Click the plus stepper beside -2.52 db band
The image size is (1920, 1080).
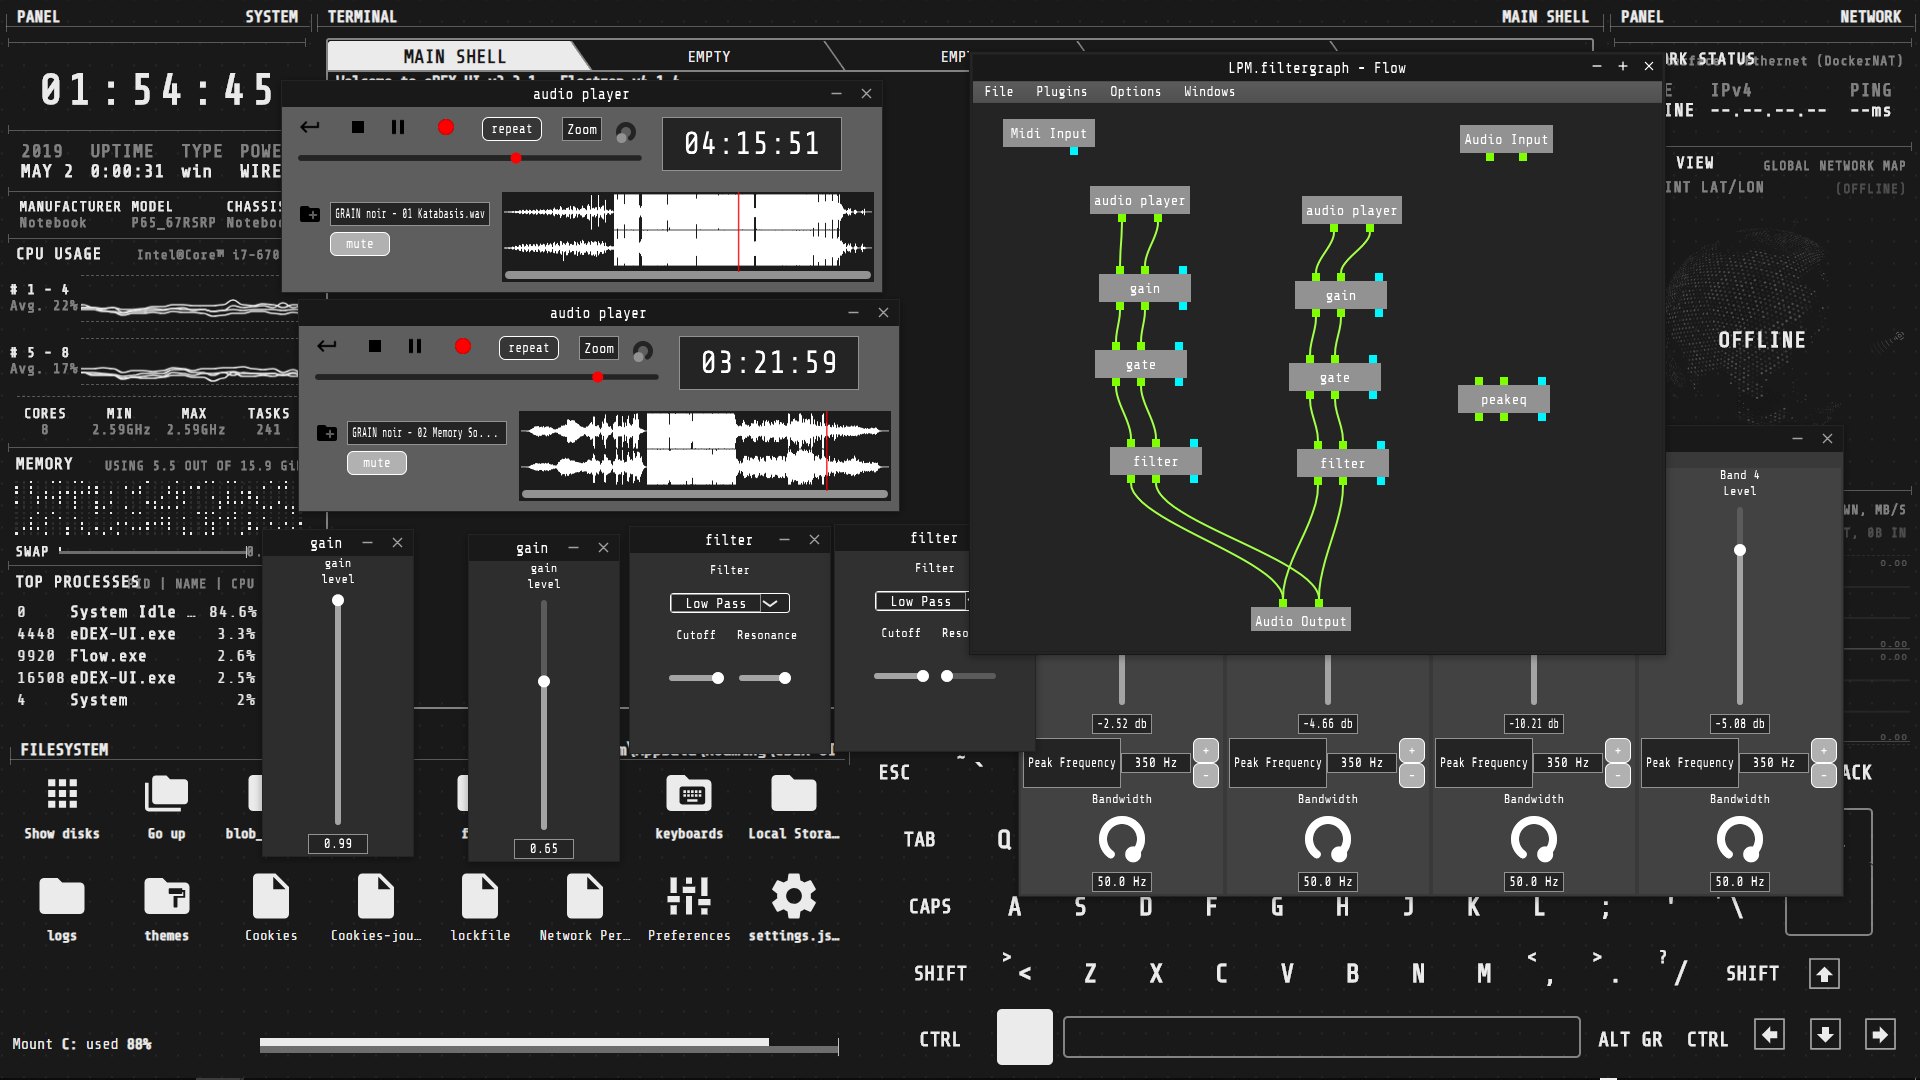pyautogui.click(x=1206, y=751)
